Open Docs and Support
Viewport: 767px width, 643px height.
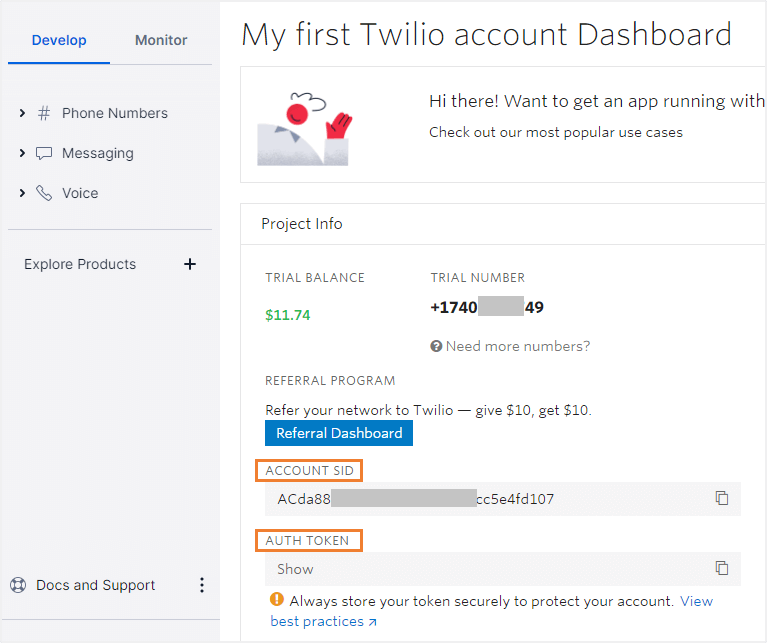click(95, 585)
